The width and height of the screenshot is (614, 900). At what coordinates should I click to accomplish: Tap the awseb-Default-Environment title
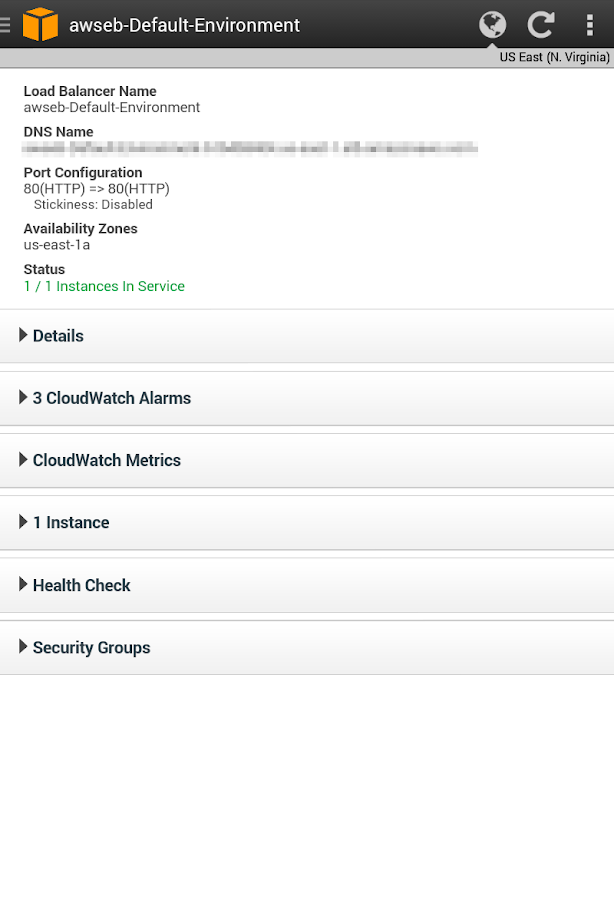coord(184,25)
